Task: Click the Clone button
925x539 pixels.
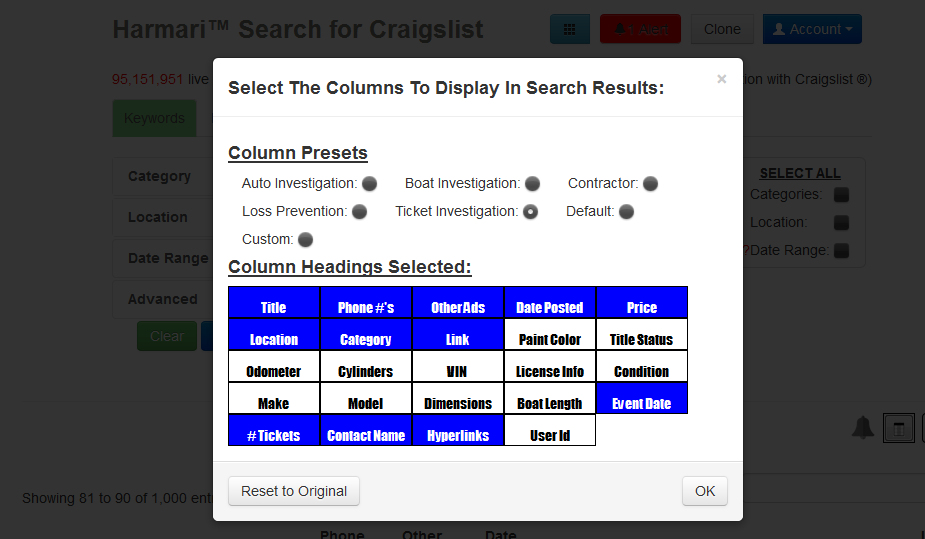Action: point(722,29)
